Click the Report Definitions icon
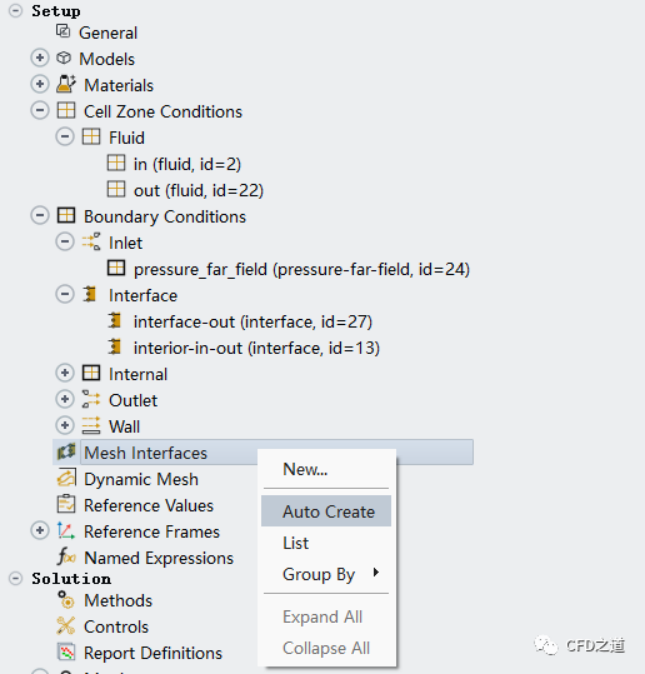The width and height of the screenshot is (645, 674). [x=66, y=653]
